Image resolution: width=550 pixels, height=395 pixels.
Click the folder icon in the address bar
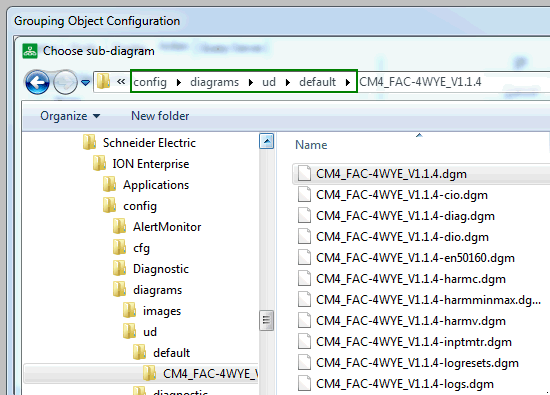click(x=103, y=81)
